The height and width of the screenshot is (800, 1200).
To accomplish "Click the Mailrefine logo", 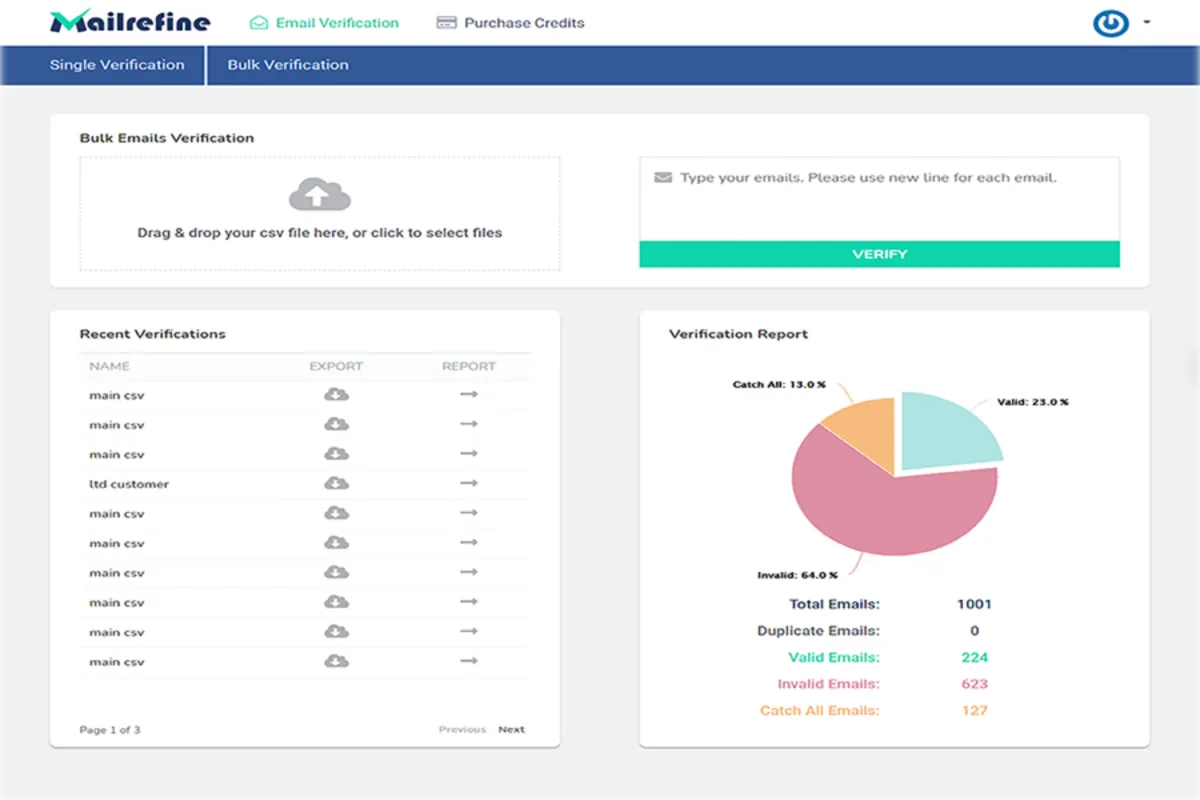I will click(130, 22).
